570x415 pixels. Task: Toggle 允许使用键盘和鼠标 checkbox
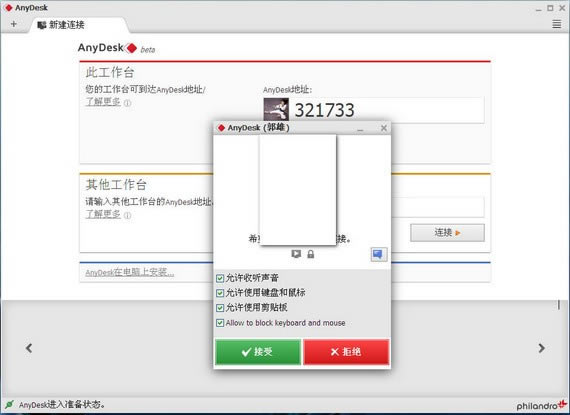(220, 293)
